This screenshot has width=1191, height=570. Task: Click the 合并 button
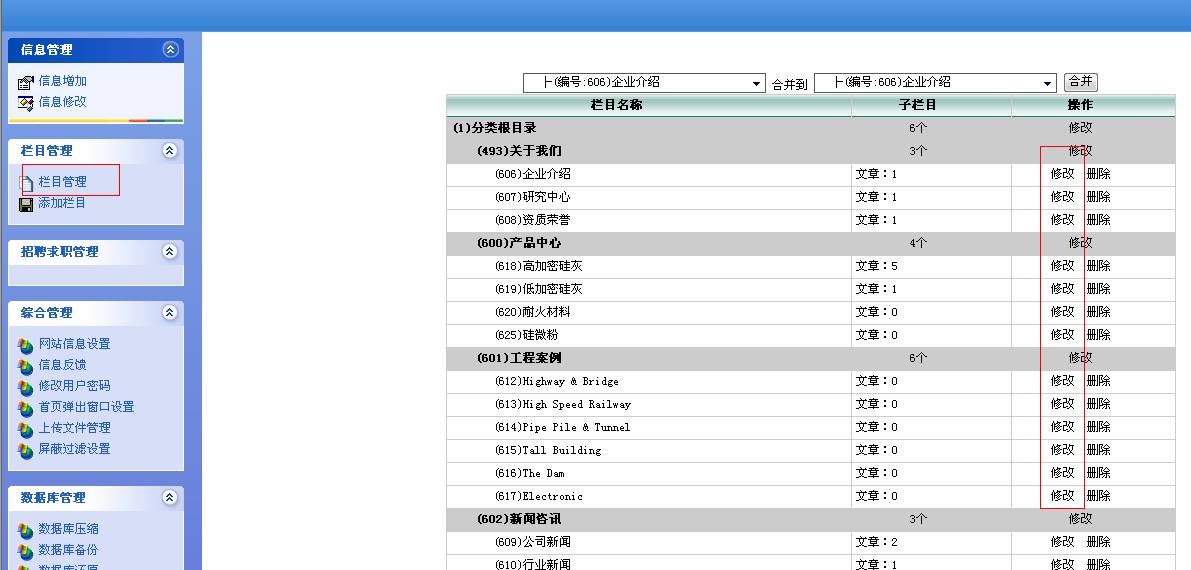click(x=1081, y=82)
